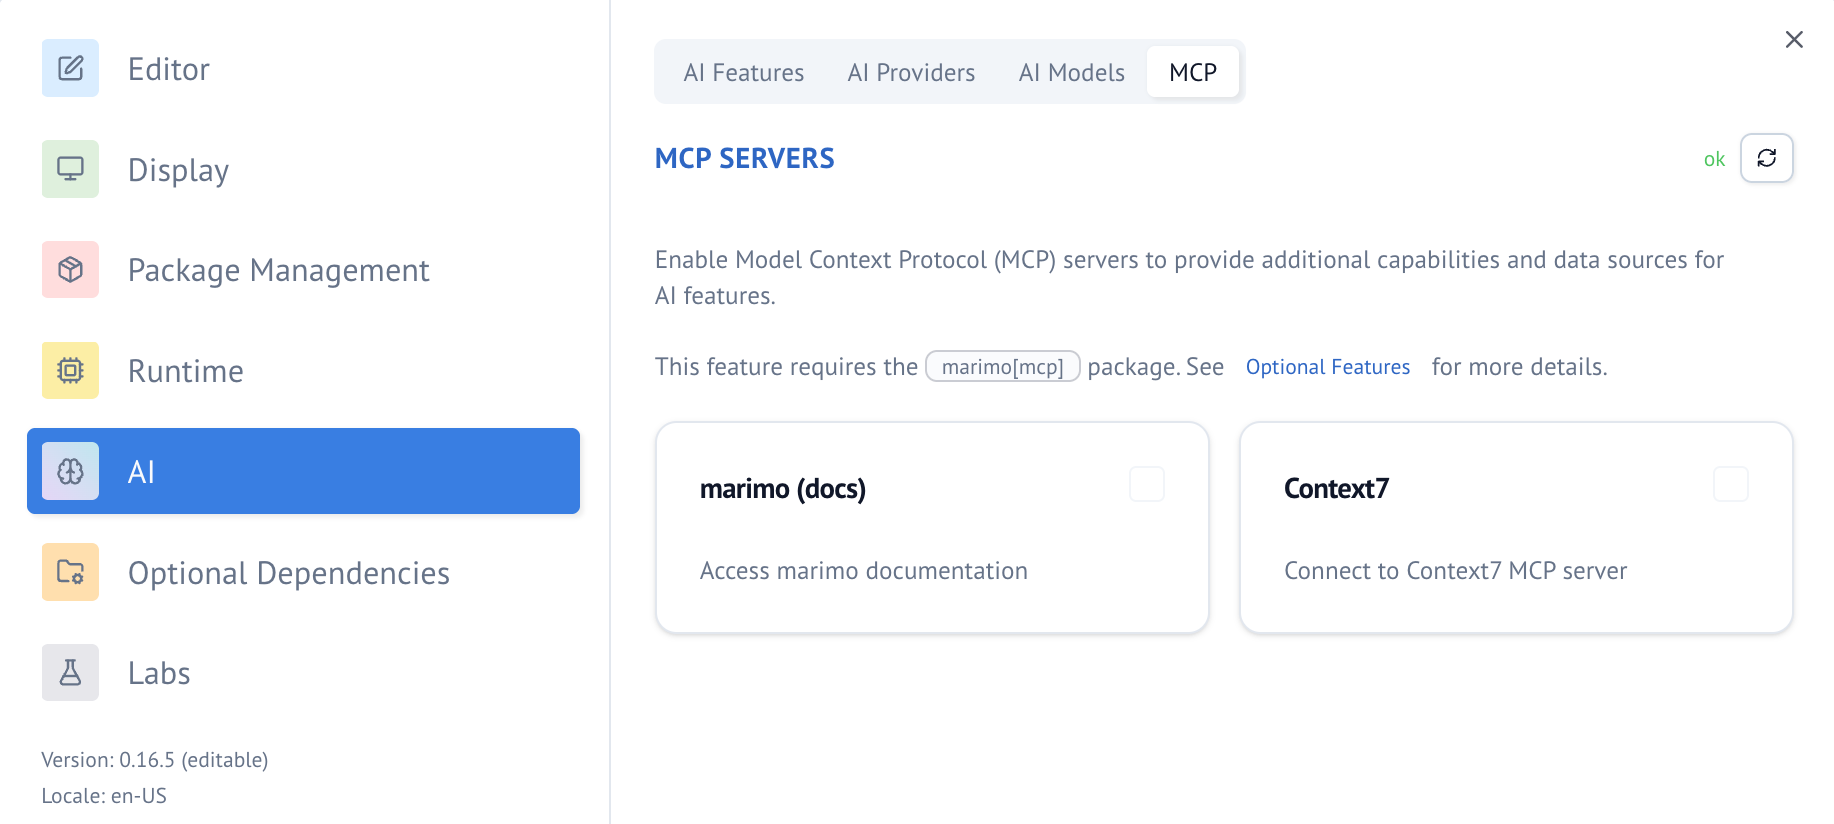Viewport: 1834px width, 824px height.
Task: Select the AI Models tab
Action: pos(1071,73)
